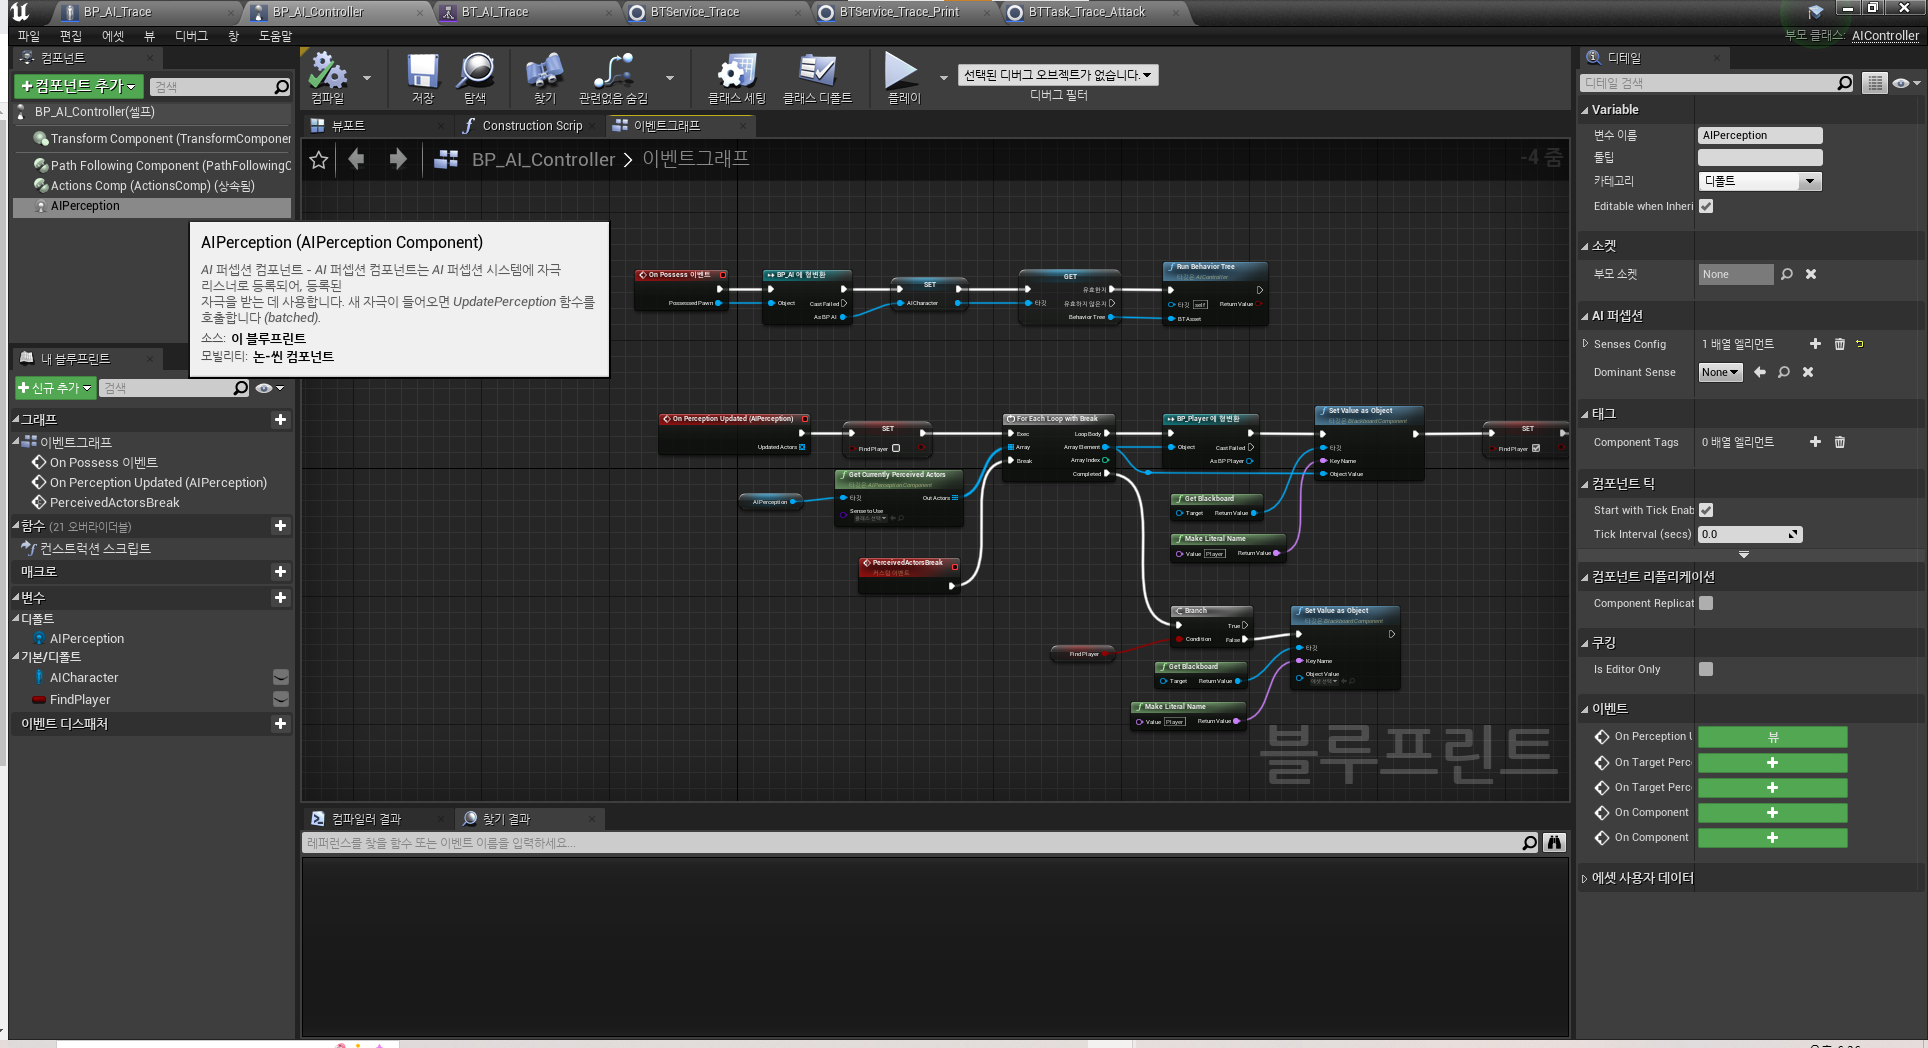Open Class Settings (클래스 세팅) icon
1928x1048 pixels.
click(x=736, y=72)
